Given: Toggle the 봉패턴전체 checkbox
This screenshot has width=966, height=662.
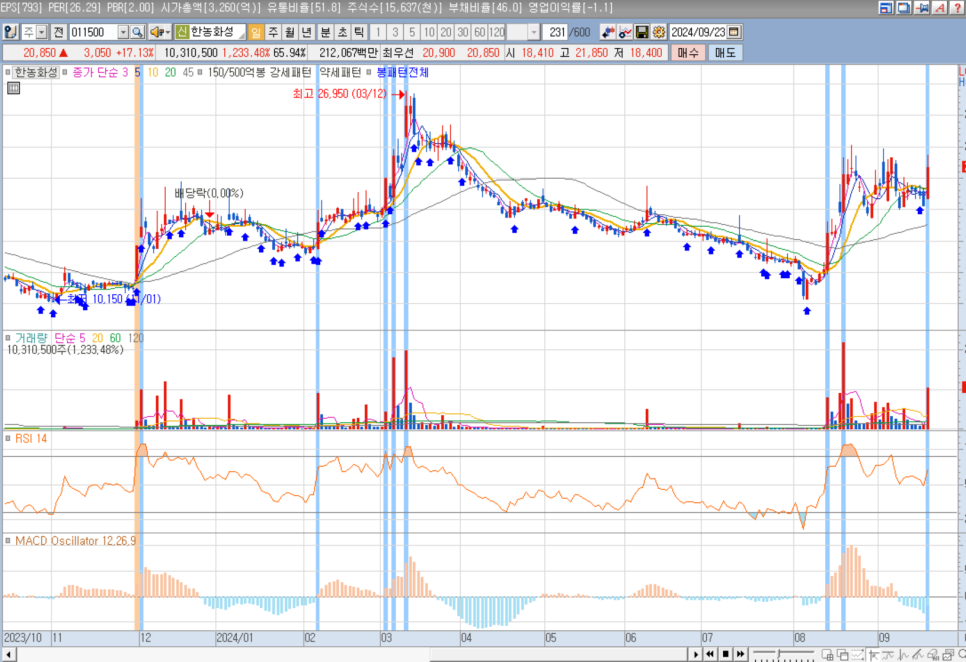Looking at the screenshot, I should [x=369, y=72].
